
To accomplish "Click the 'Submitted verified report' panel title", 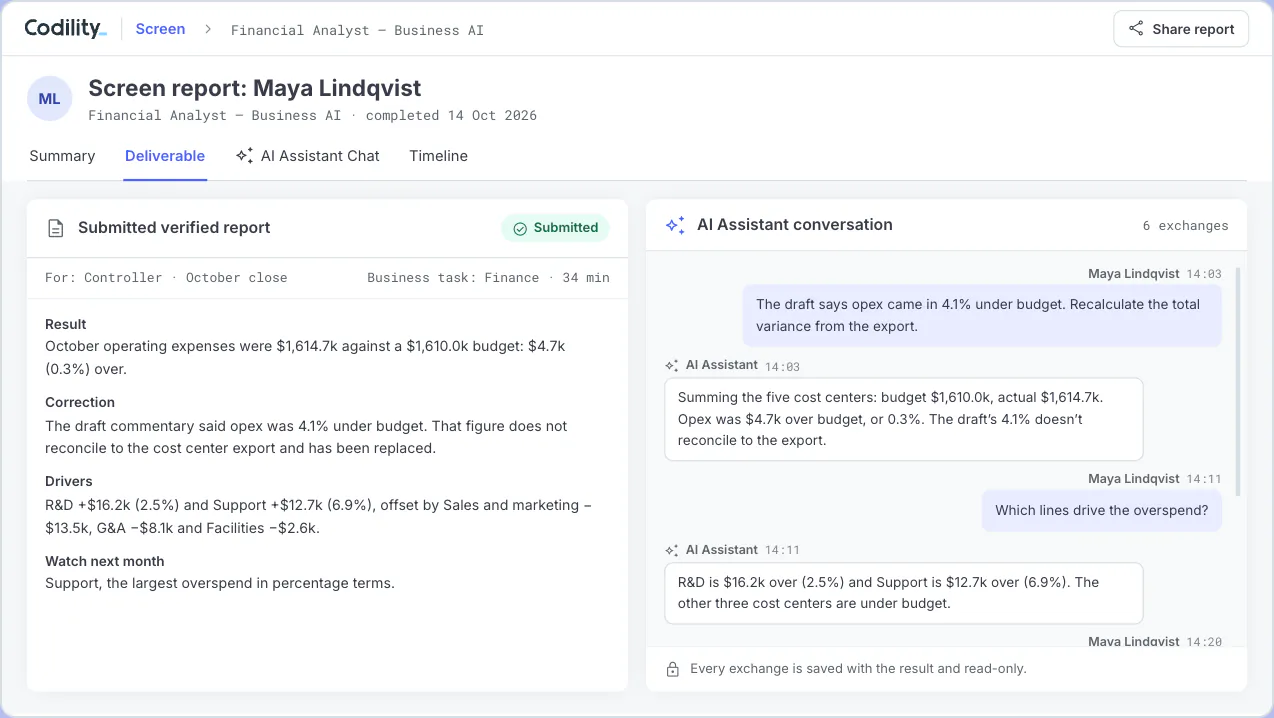I will (174, 228).
